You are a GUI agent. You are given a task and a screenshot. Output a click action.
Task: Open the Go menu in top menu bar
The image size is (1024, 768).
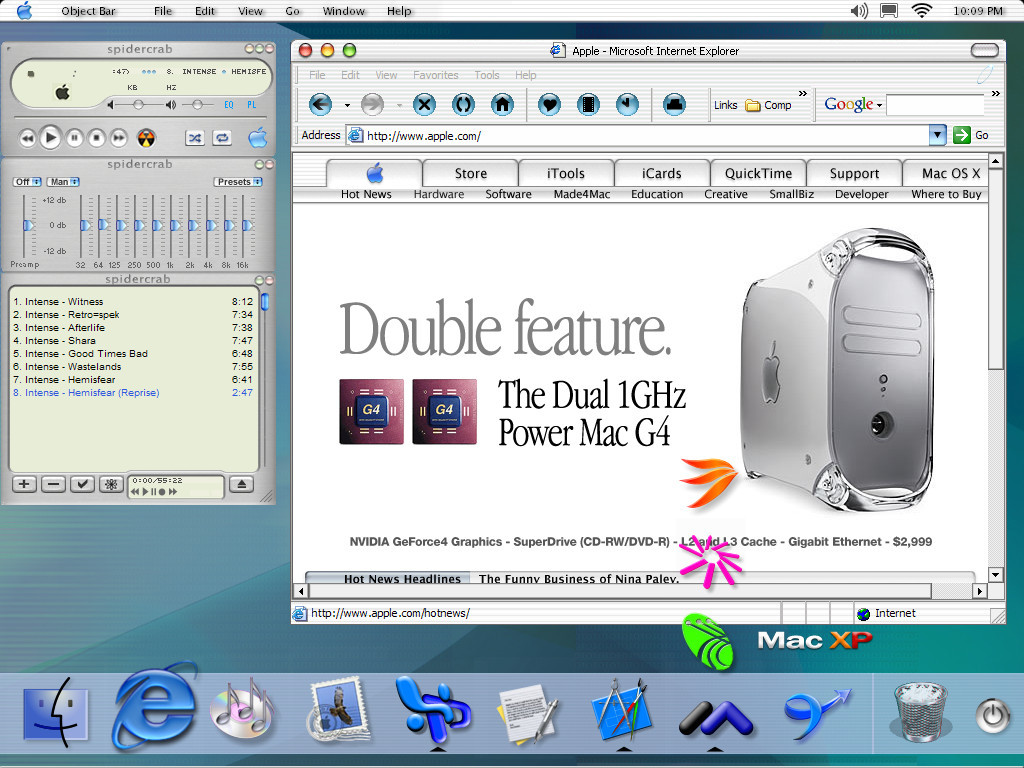coord(293,11)
